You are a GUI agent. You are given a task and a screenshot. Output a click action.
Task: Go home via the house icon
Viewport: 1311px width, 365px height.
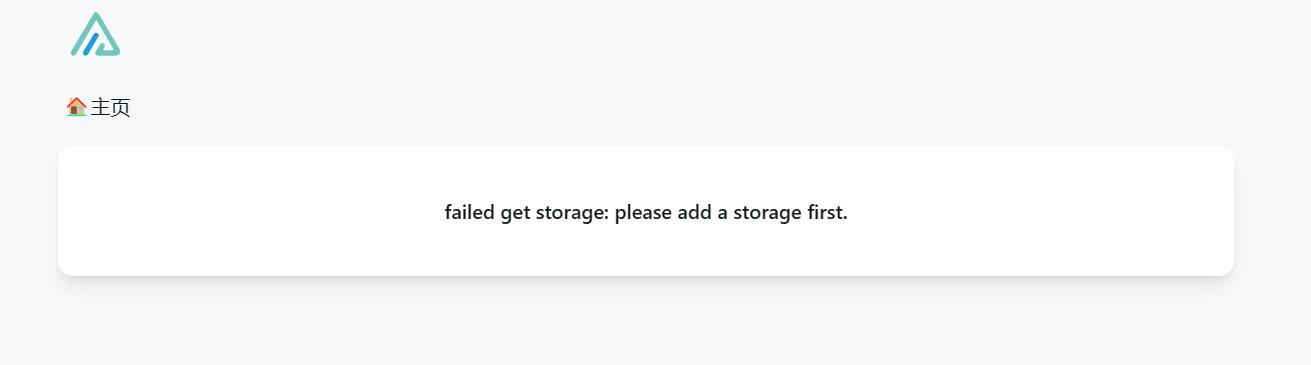coord(76,107)
